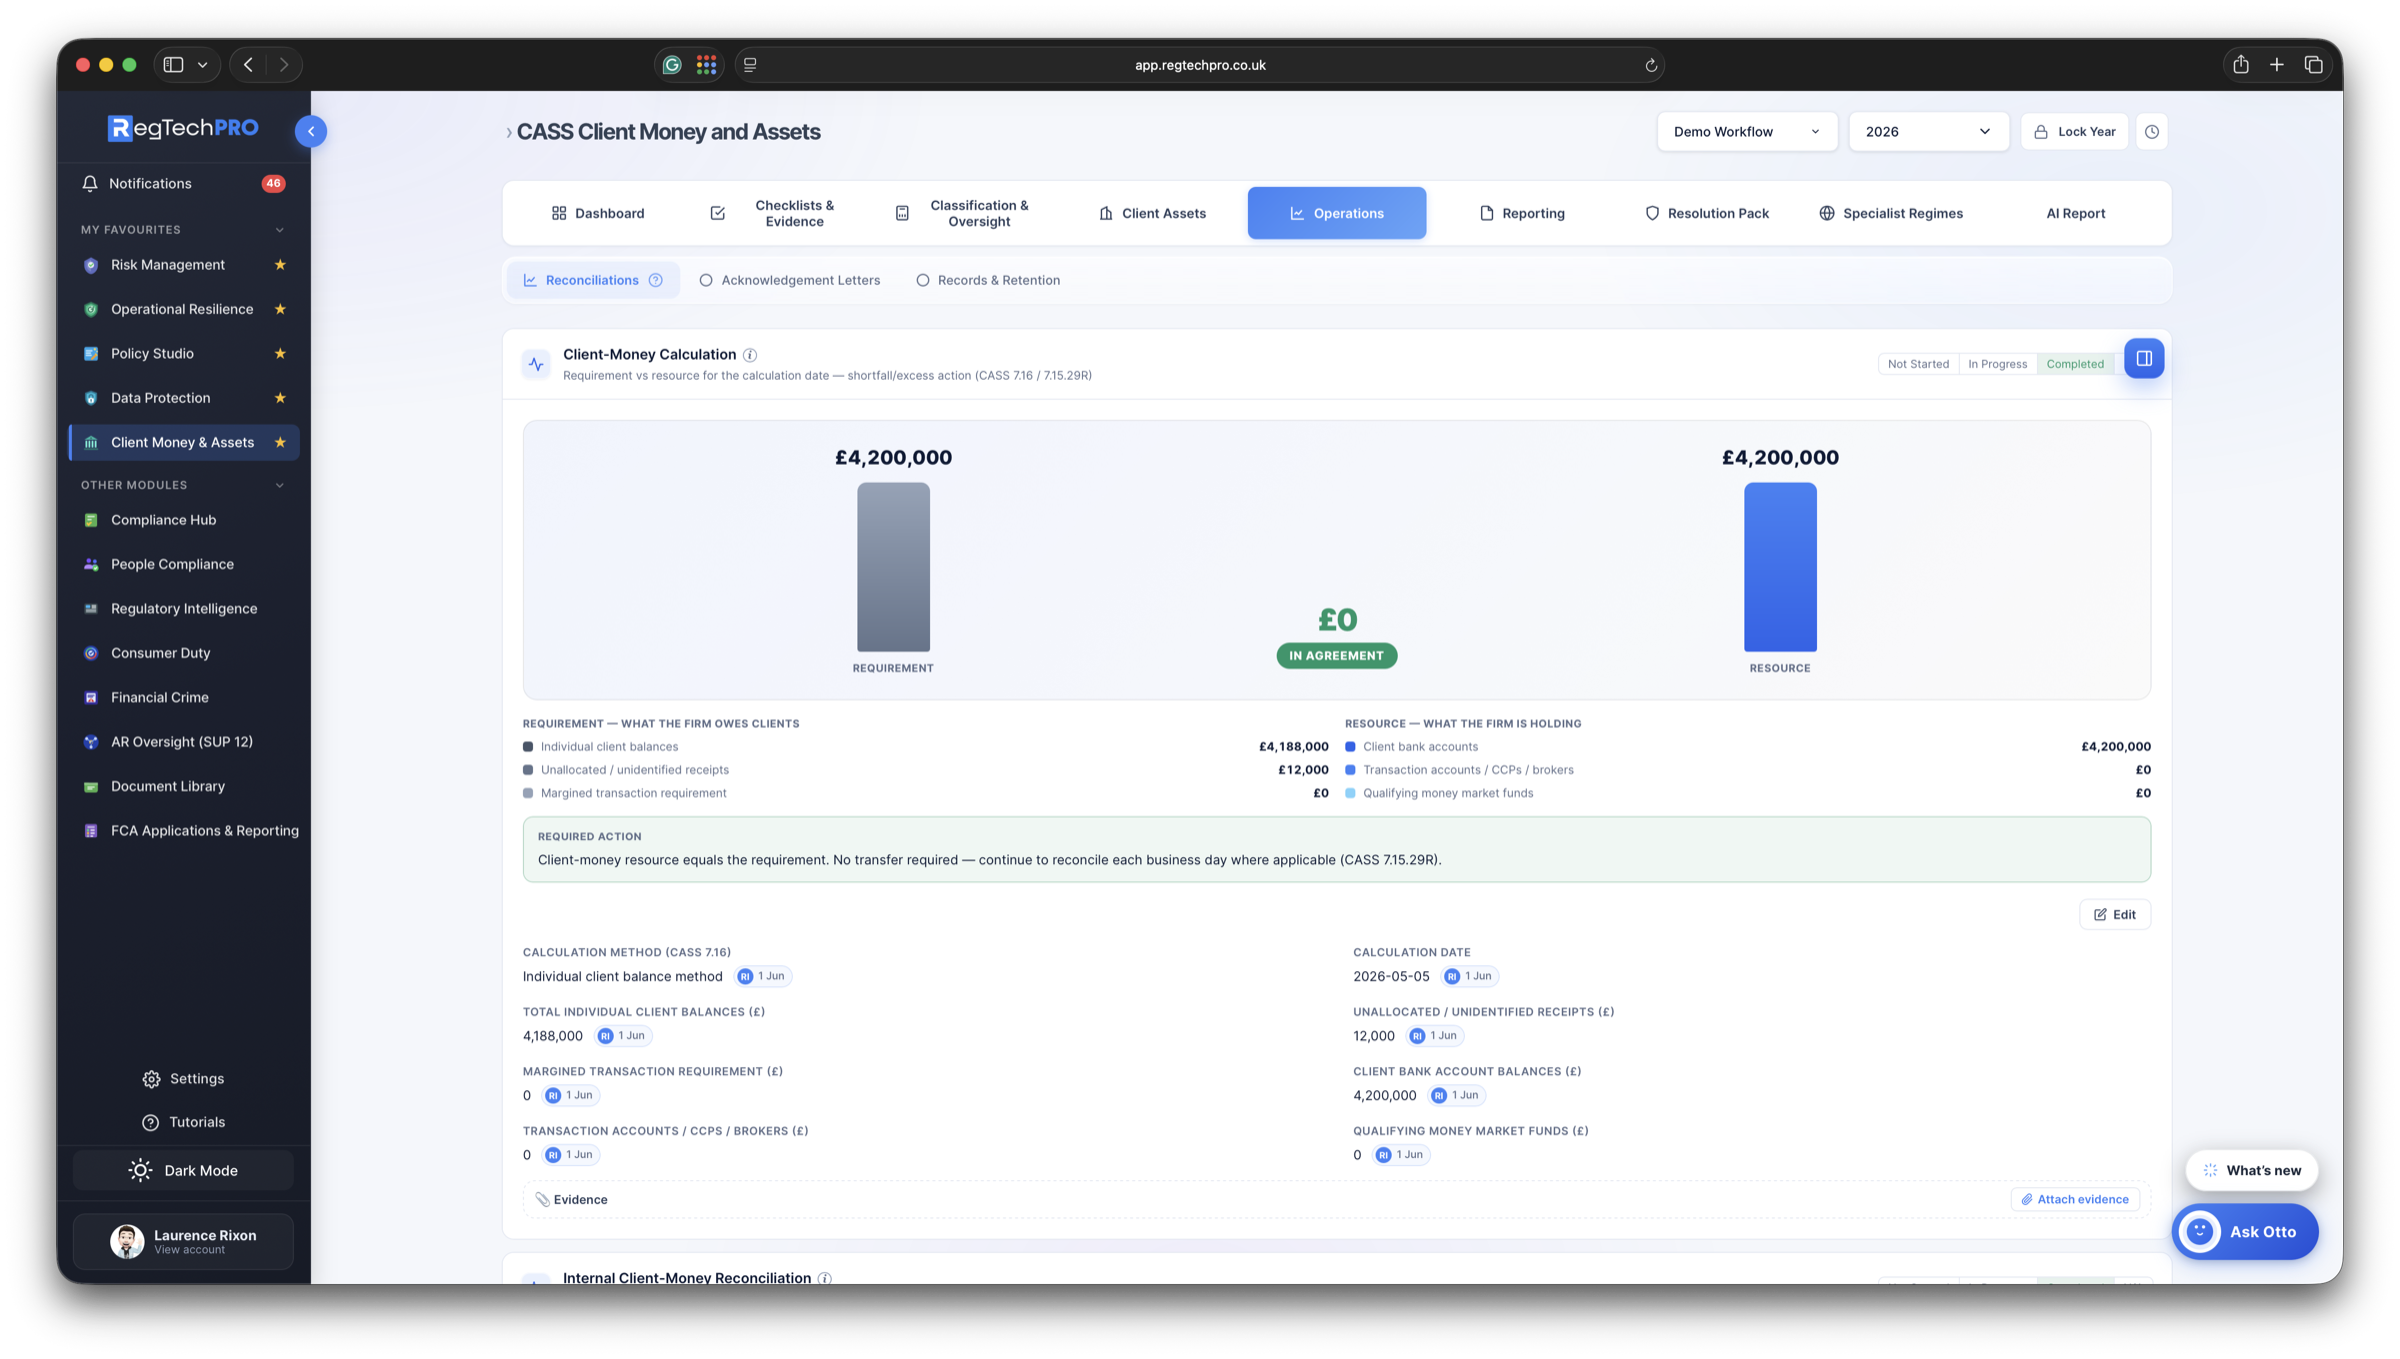Click Qualifying money market funds legend swatch
Image resolution: width=2400 pixels, height=1359 pixels.
[x=1350, y=793]
